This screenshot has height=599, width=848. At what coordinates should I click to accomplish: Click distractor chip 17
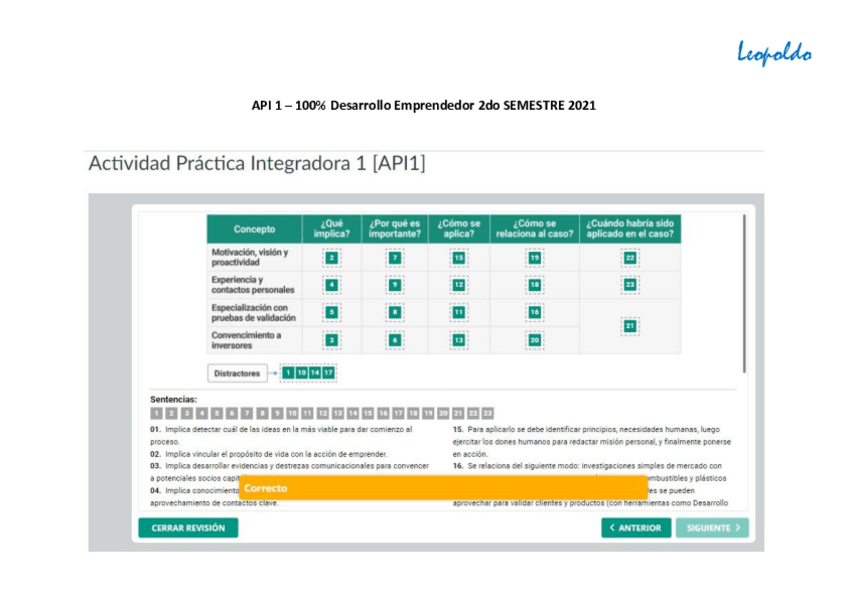[x=329, y=371]
